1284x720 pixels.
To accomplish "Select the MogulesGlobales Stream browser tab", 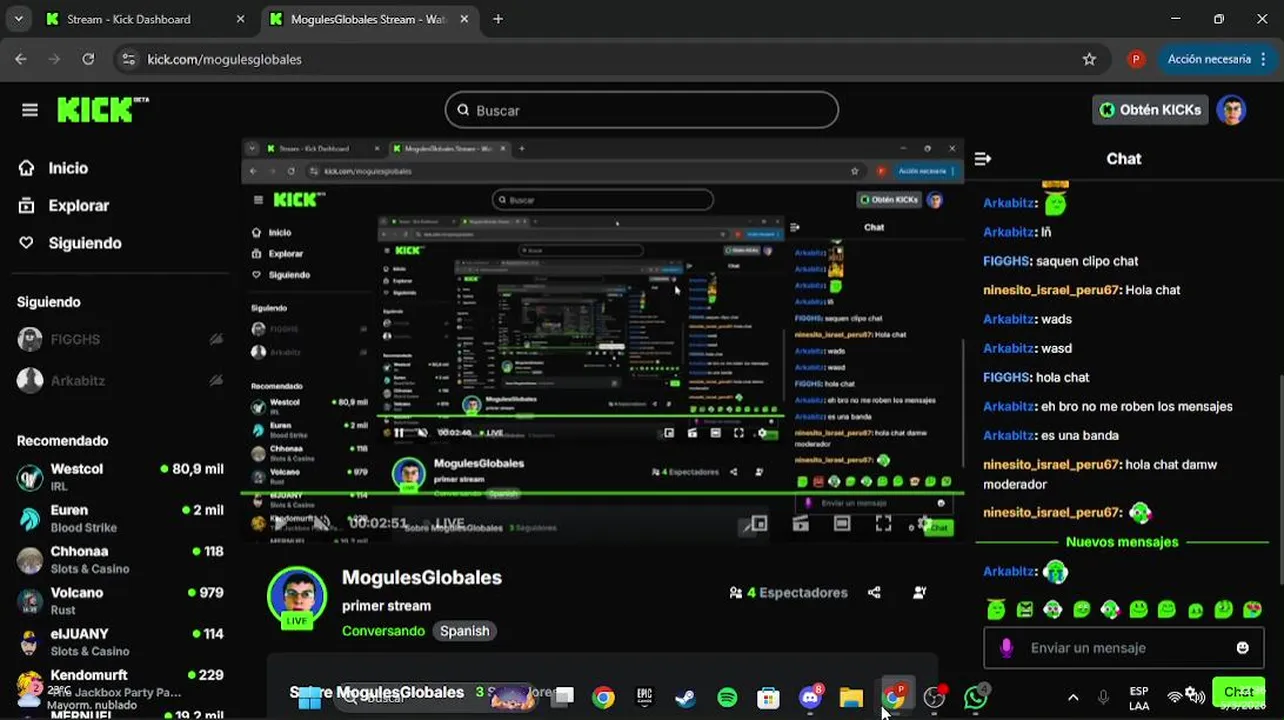I will (368, 19).
